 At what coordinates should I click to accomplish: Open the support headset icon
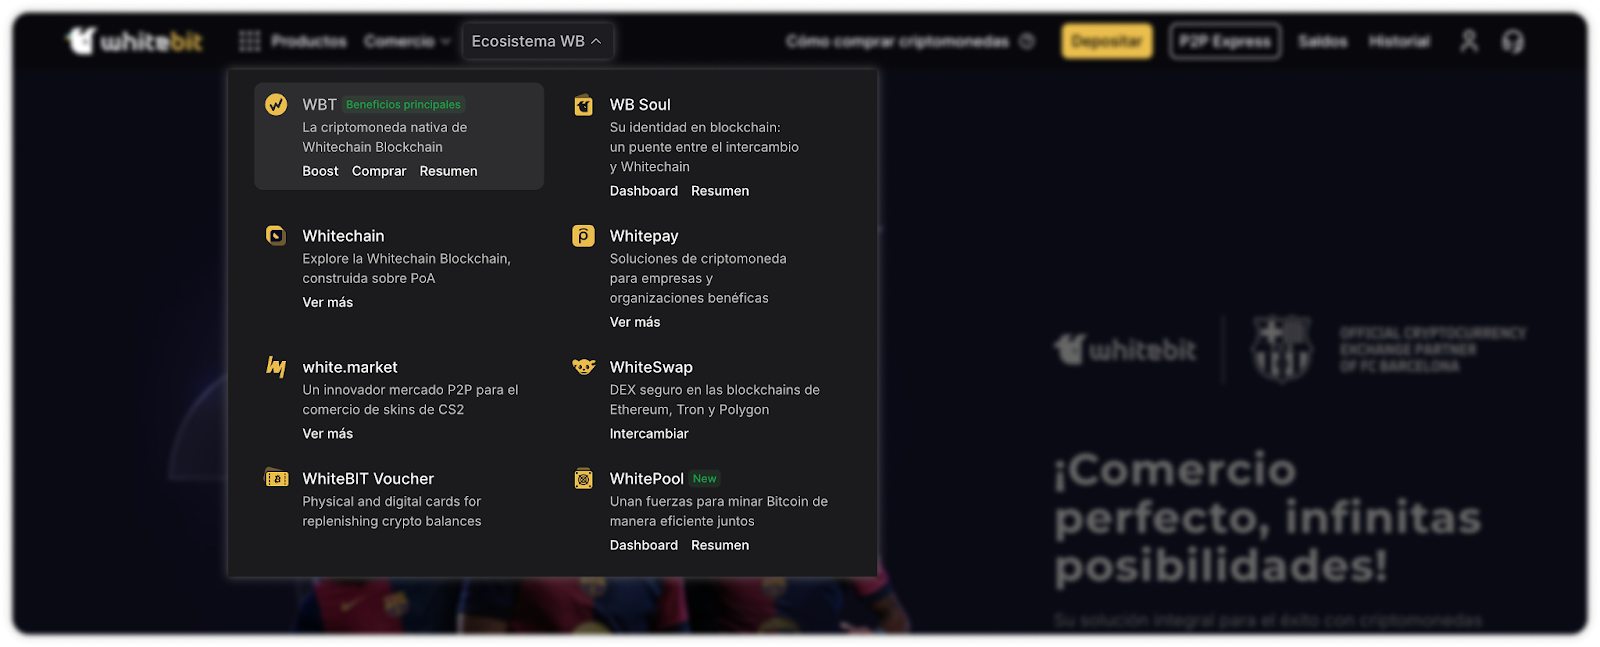[1513, 41]
